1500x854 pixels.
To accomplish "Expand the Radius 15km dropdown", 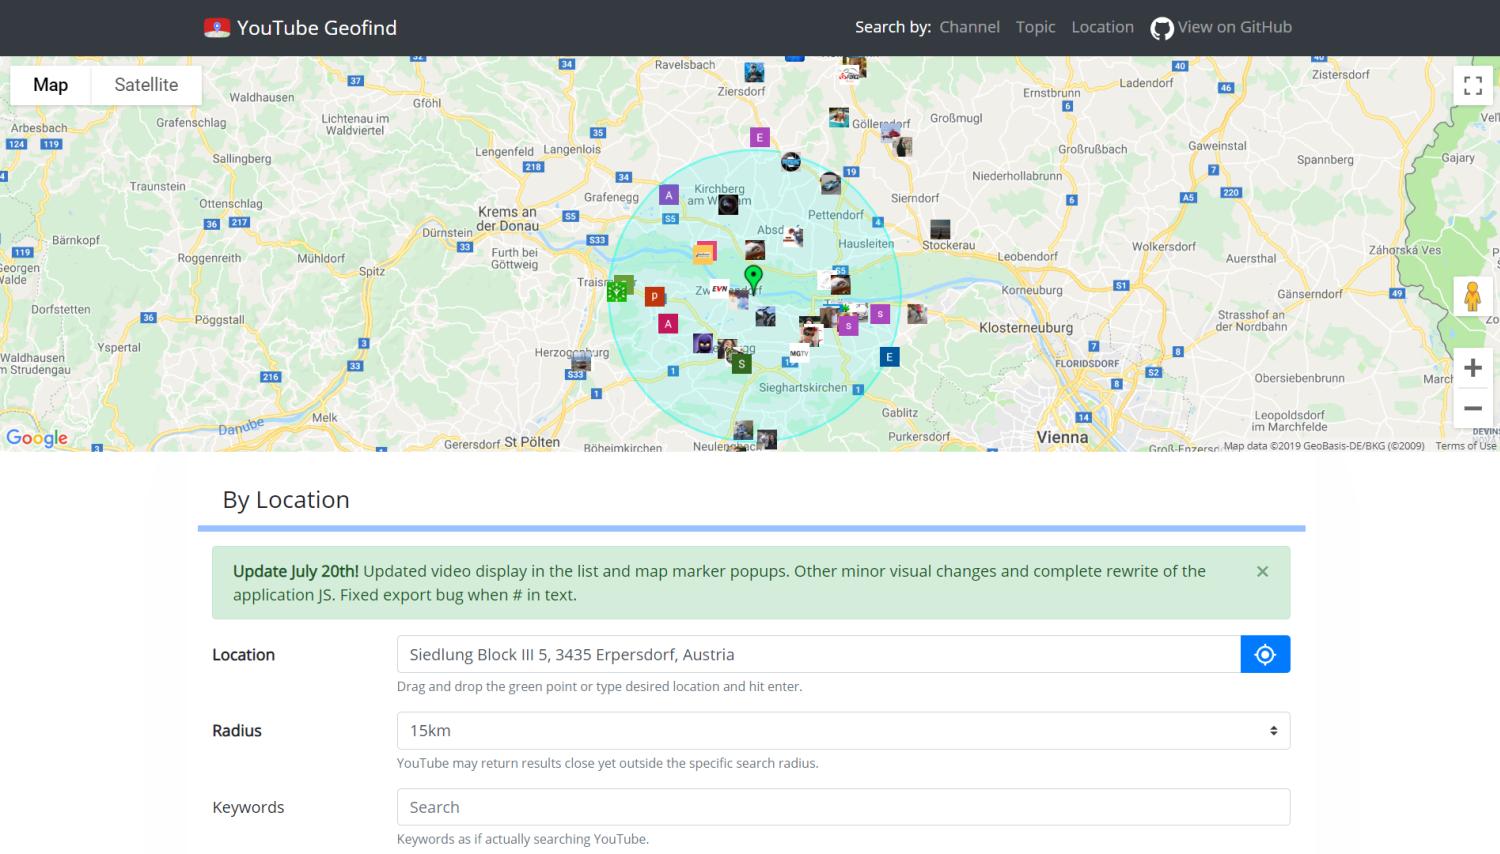I will click(843, 731).
